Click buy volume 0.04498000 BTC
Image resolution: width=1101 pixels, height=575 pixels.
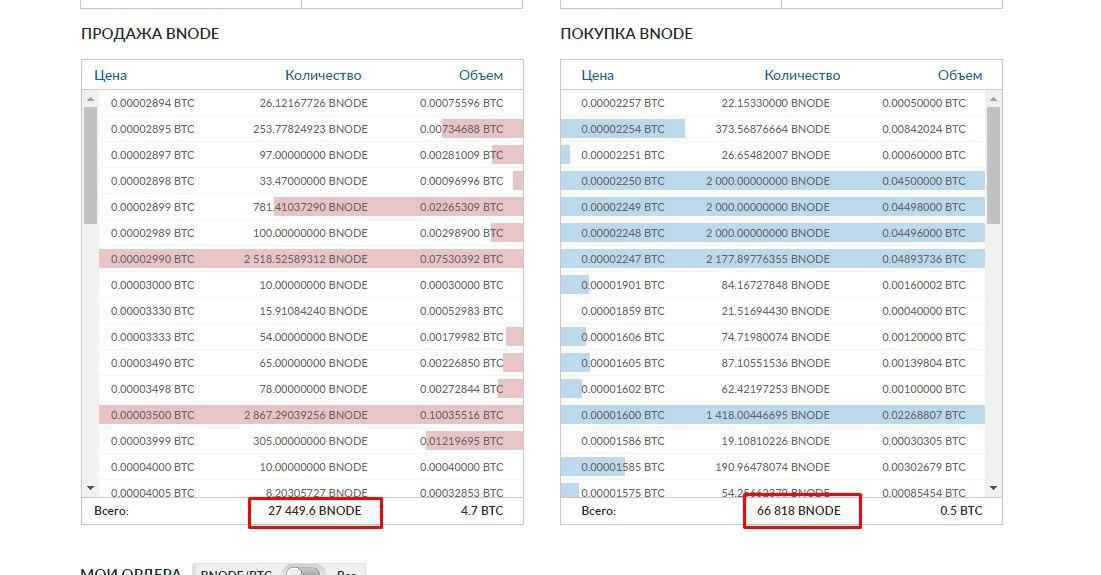(x=924, y=207)
